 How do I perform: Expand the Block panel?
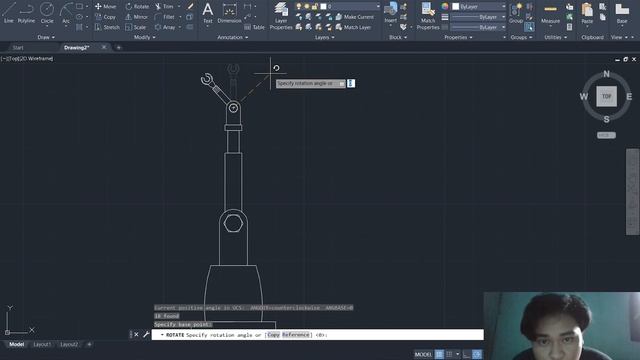pos(398,37)
